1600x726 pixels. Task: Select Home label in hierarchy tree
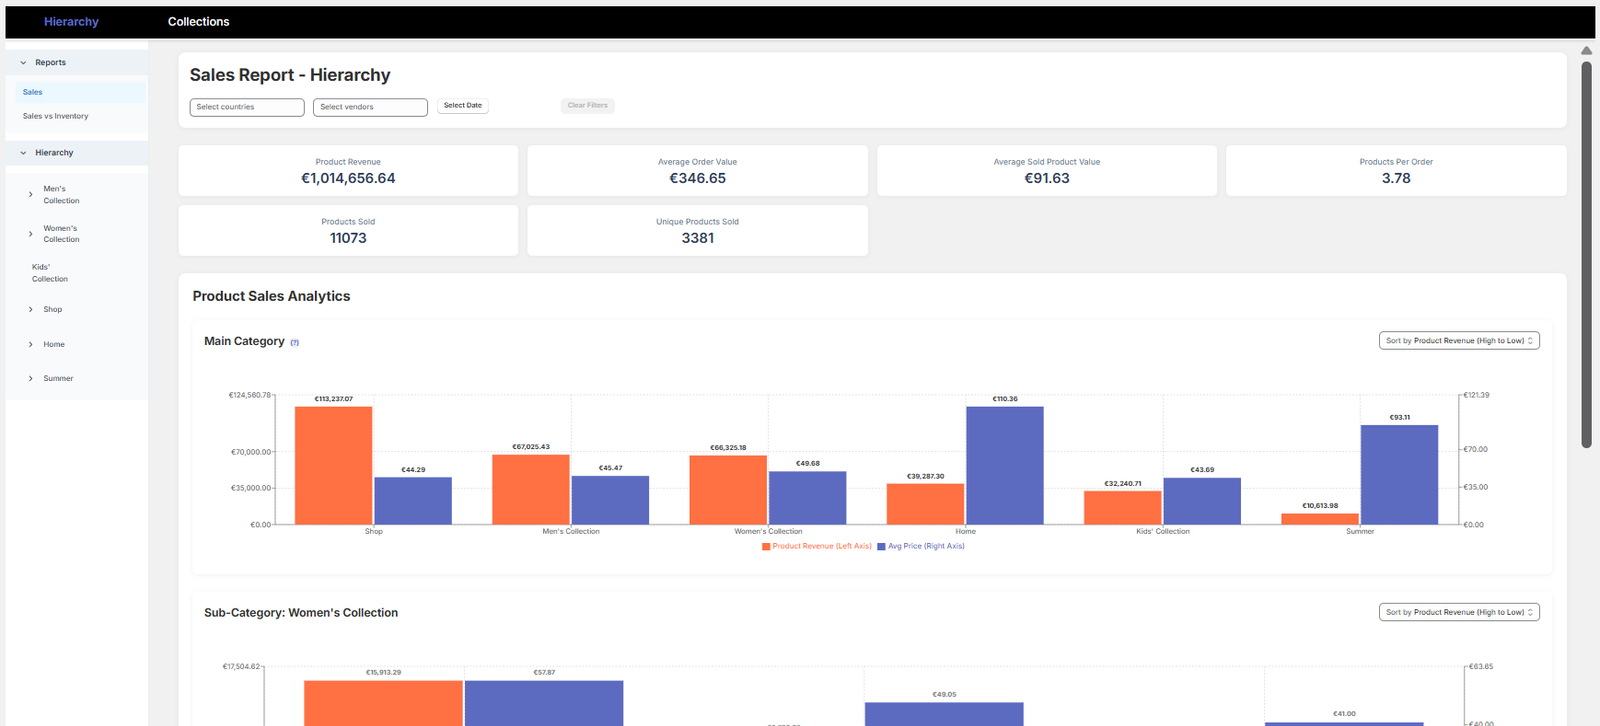tap(54, 344)
